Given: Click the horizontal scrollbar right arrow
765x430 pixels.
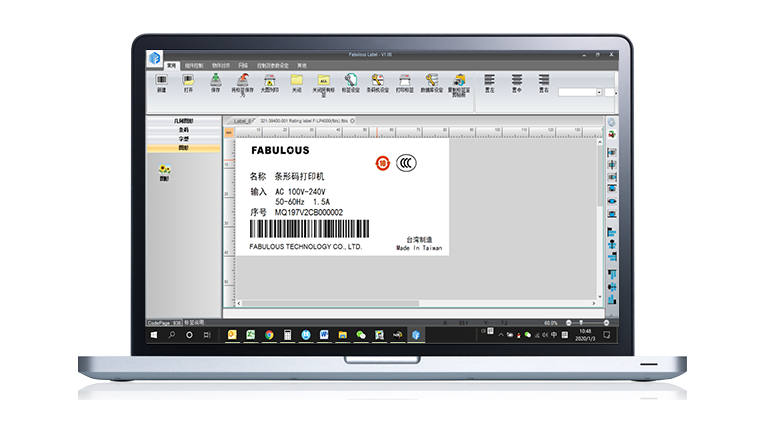Looking at the screenshot, I should [594, 303].
